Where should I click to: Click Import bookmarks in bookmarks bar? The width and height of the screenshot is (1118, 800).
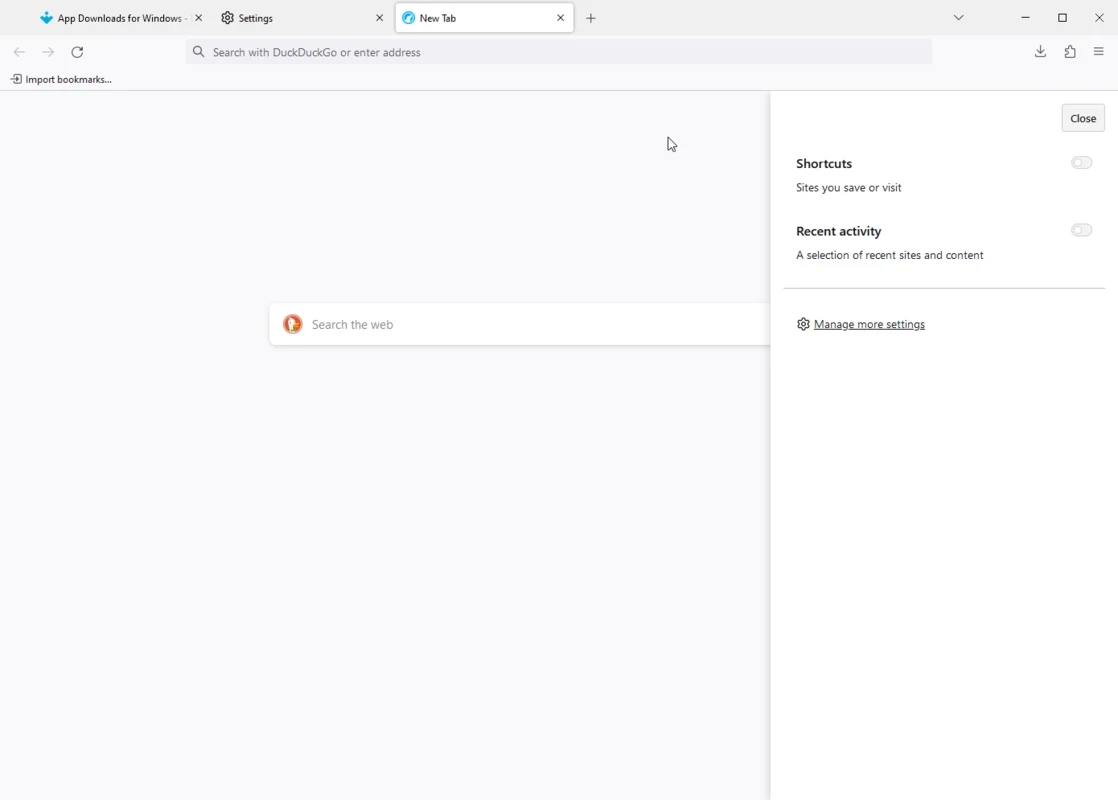point(61,79)
